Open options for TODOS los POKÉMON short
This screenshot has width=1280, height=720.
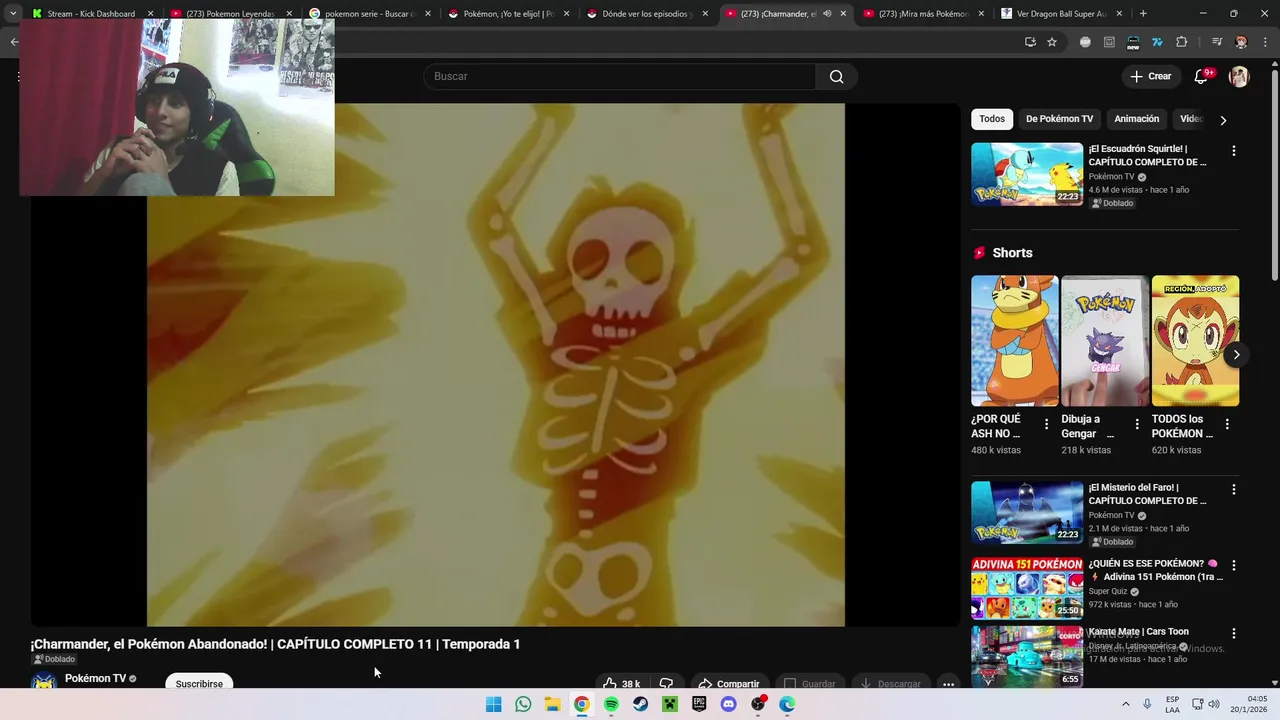[1227, 424]
